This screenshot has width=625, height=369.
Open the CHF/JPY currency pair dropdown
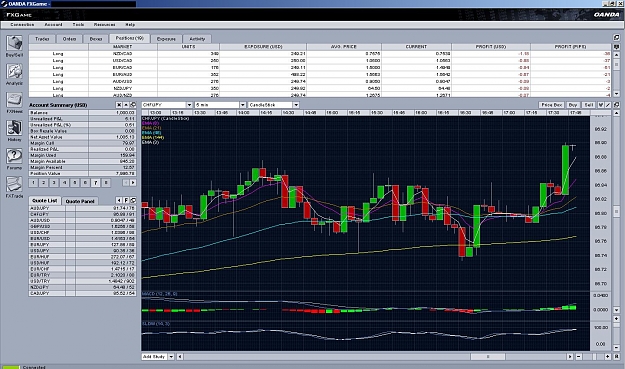(x=189, y=105)
